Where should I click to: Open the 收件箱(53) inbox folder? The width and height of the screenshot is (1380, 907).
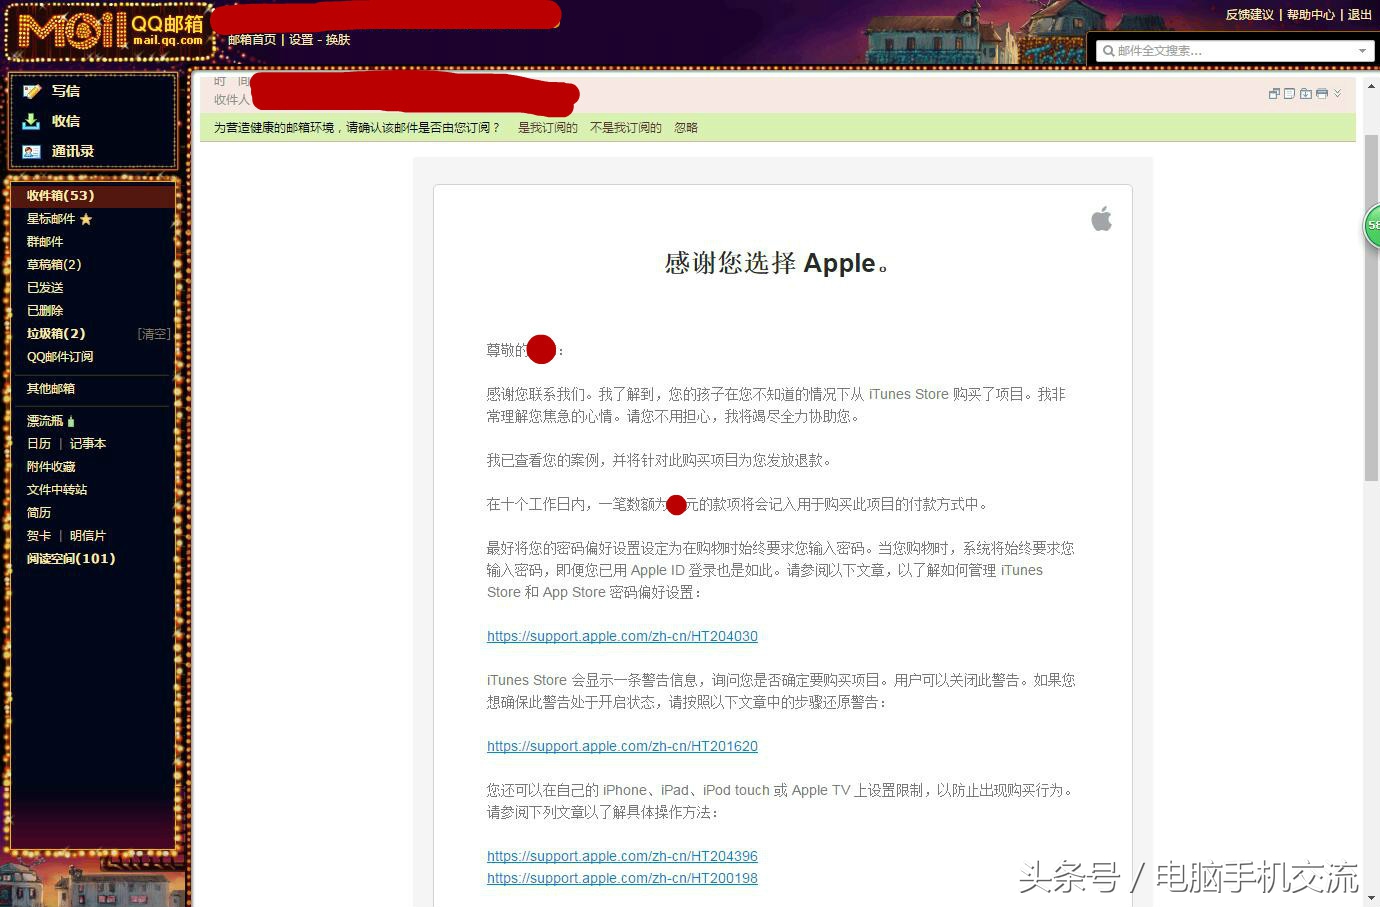coord(60,195)
